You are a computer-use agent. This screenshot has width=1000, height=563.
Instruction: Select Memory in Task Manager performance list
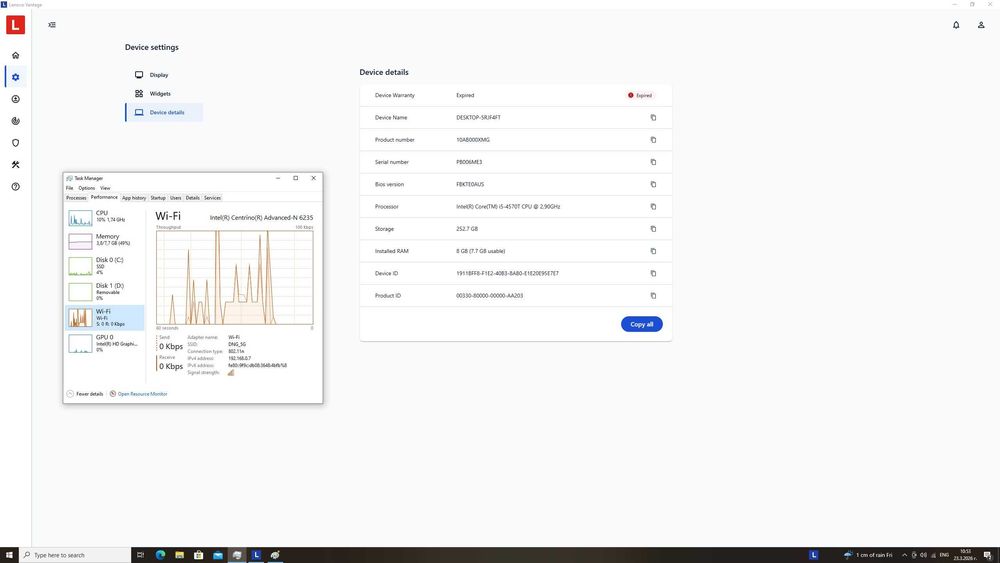[x=105, y=241]
